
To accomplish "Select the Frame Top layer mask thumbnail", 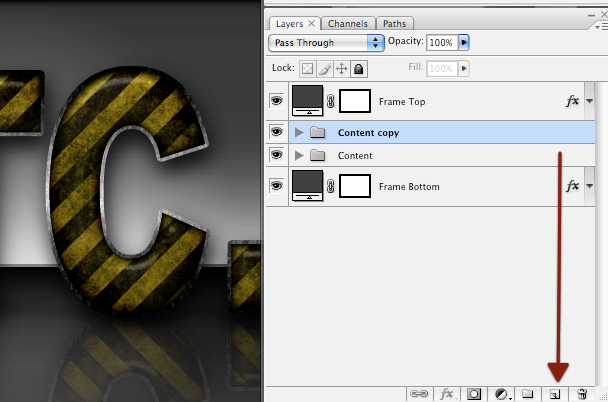I will point(355,101).
